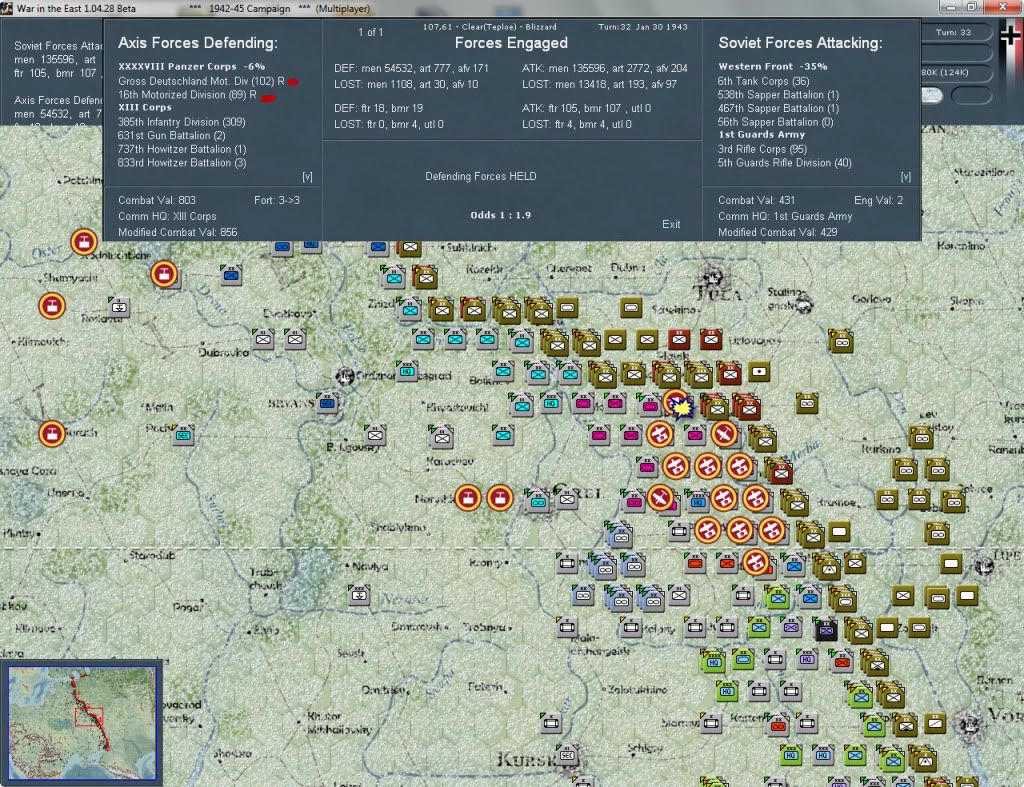Select 6th Tank Corps (36)
The width and height of the screenshot is (1024, 787).
coord(763,81)
